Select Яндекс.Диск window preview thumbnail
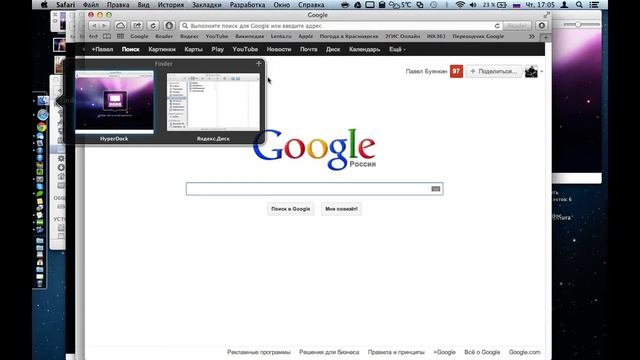Viewport: 640px width, 360px height. point(213,102)
